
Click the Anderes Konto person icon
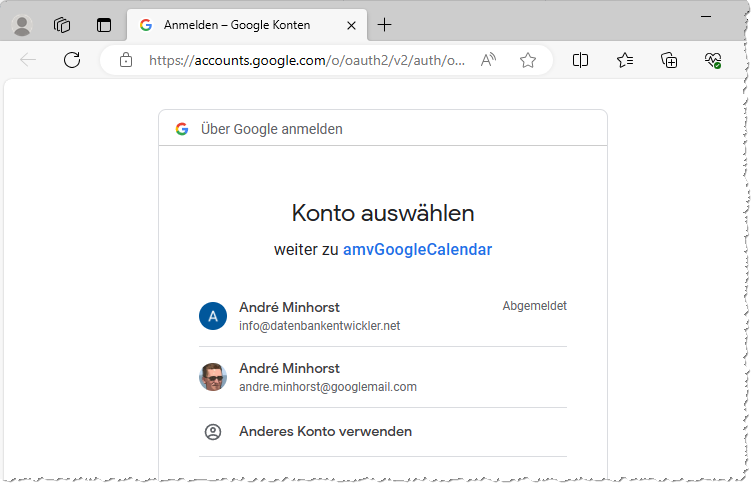coord(213,432)
